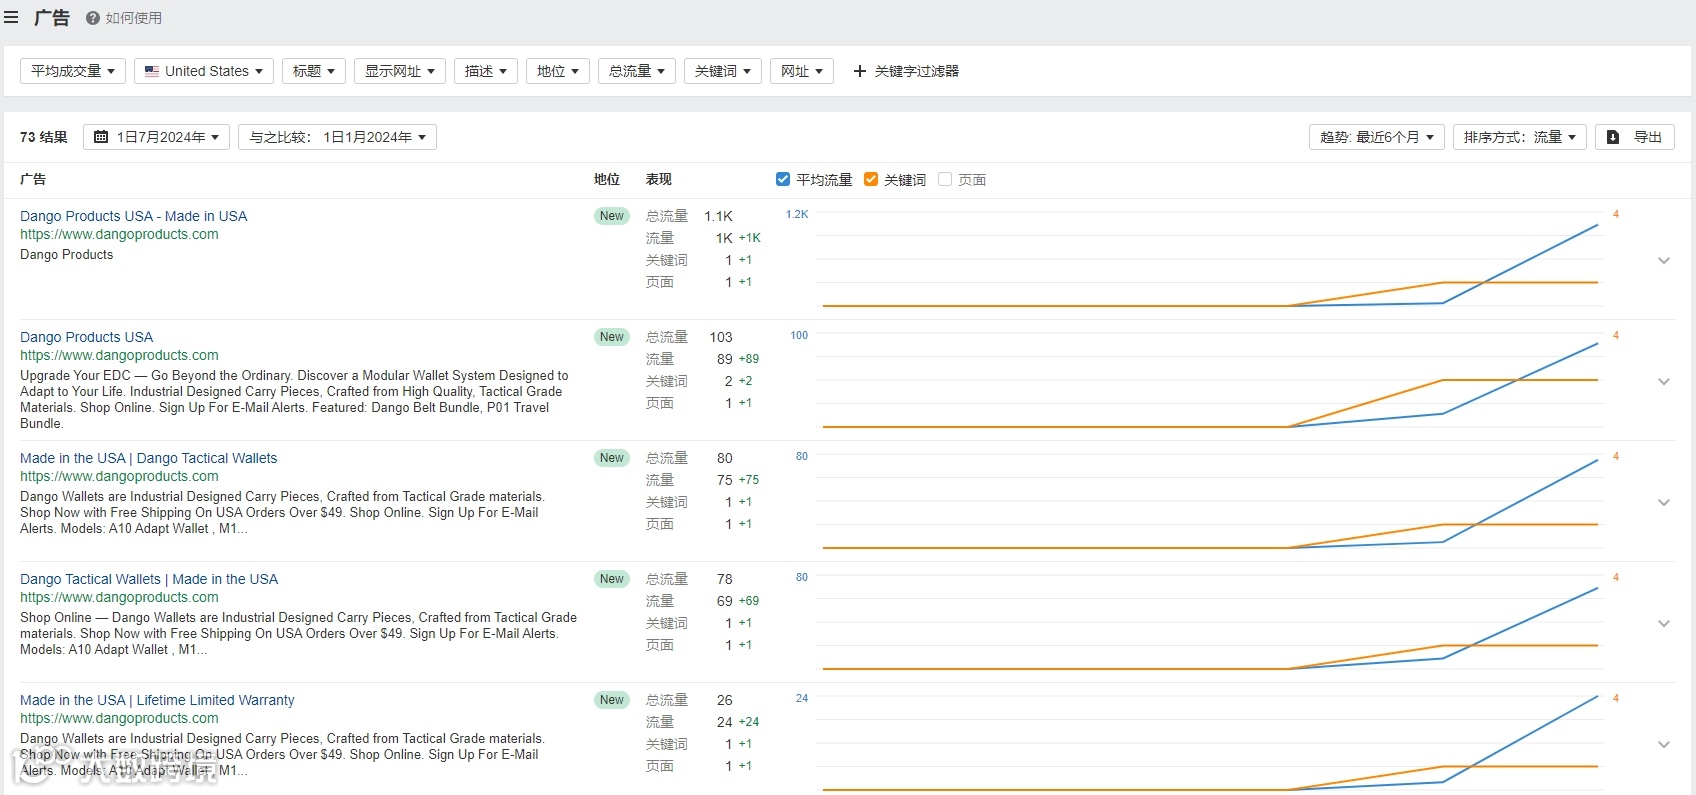
Task: Expand the Dango Products USA - Made in USA row
Action: (x=1664, y=260)
